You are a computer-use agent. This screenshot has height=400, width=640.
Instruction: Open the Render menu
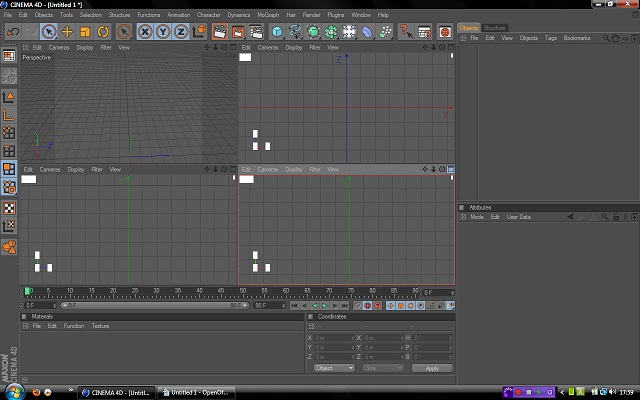click(x=311, y=15)
